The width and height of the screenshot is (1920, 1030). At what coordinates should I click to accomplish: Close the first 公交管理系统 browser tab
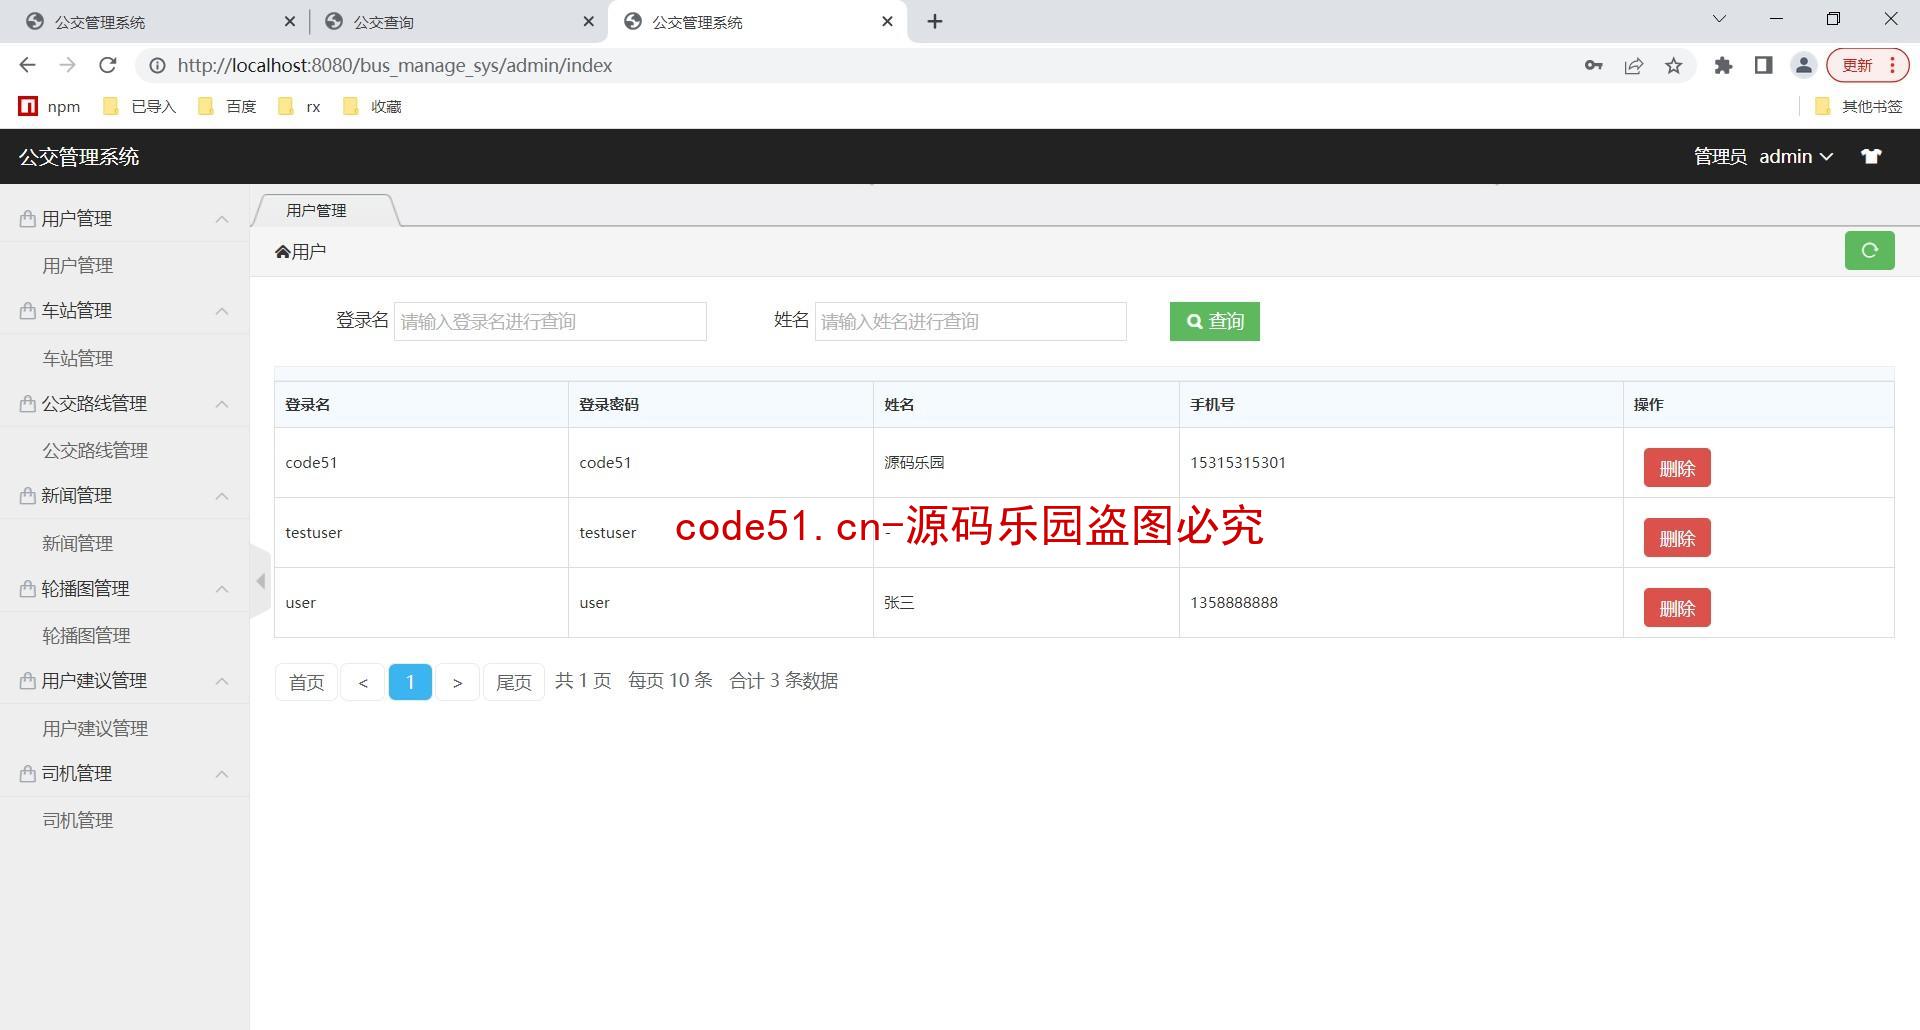click(289, 21)
